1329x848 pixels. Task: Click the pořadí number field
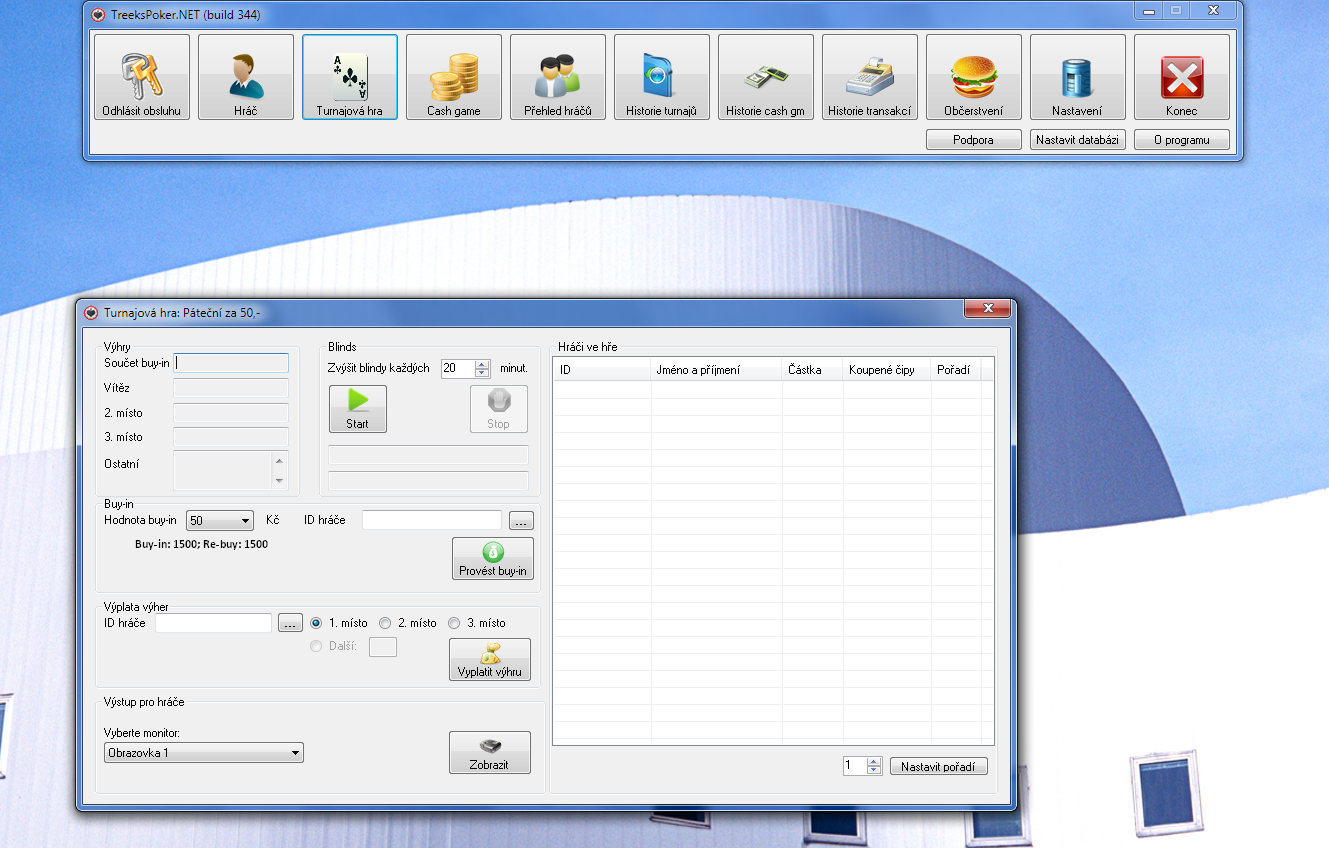pos(854,766)
